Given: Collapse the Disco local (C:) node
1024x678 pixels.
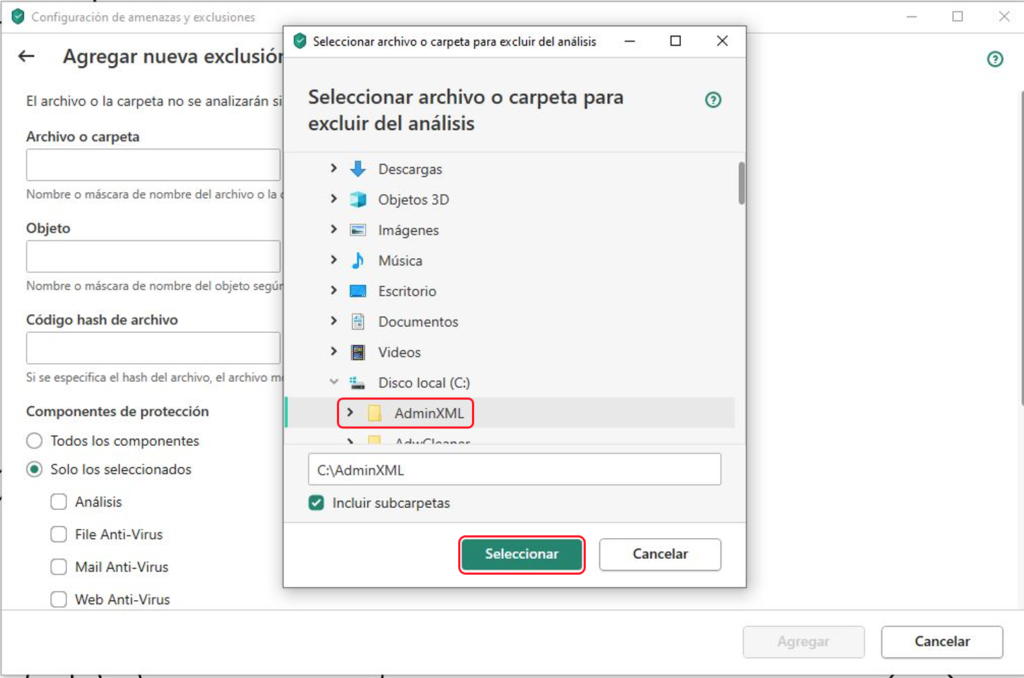Looking at the screenshot, I should pos(334,383).
